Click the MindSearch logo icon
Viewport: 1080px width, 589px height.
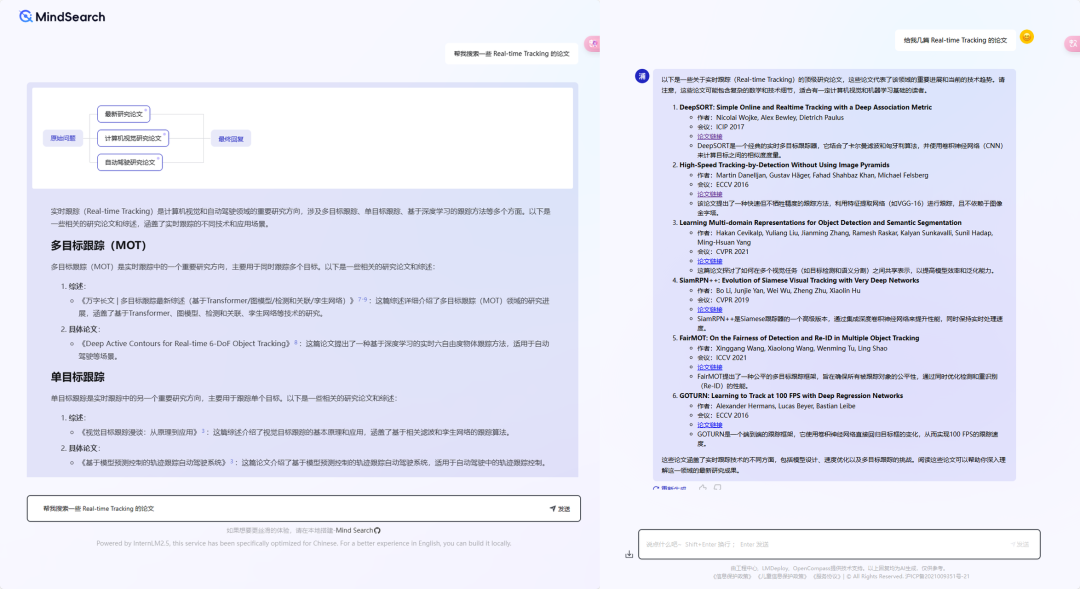(x=26, y=17)
